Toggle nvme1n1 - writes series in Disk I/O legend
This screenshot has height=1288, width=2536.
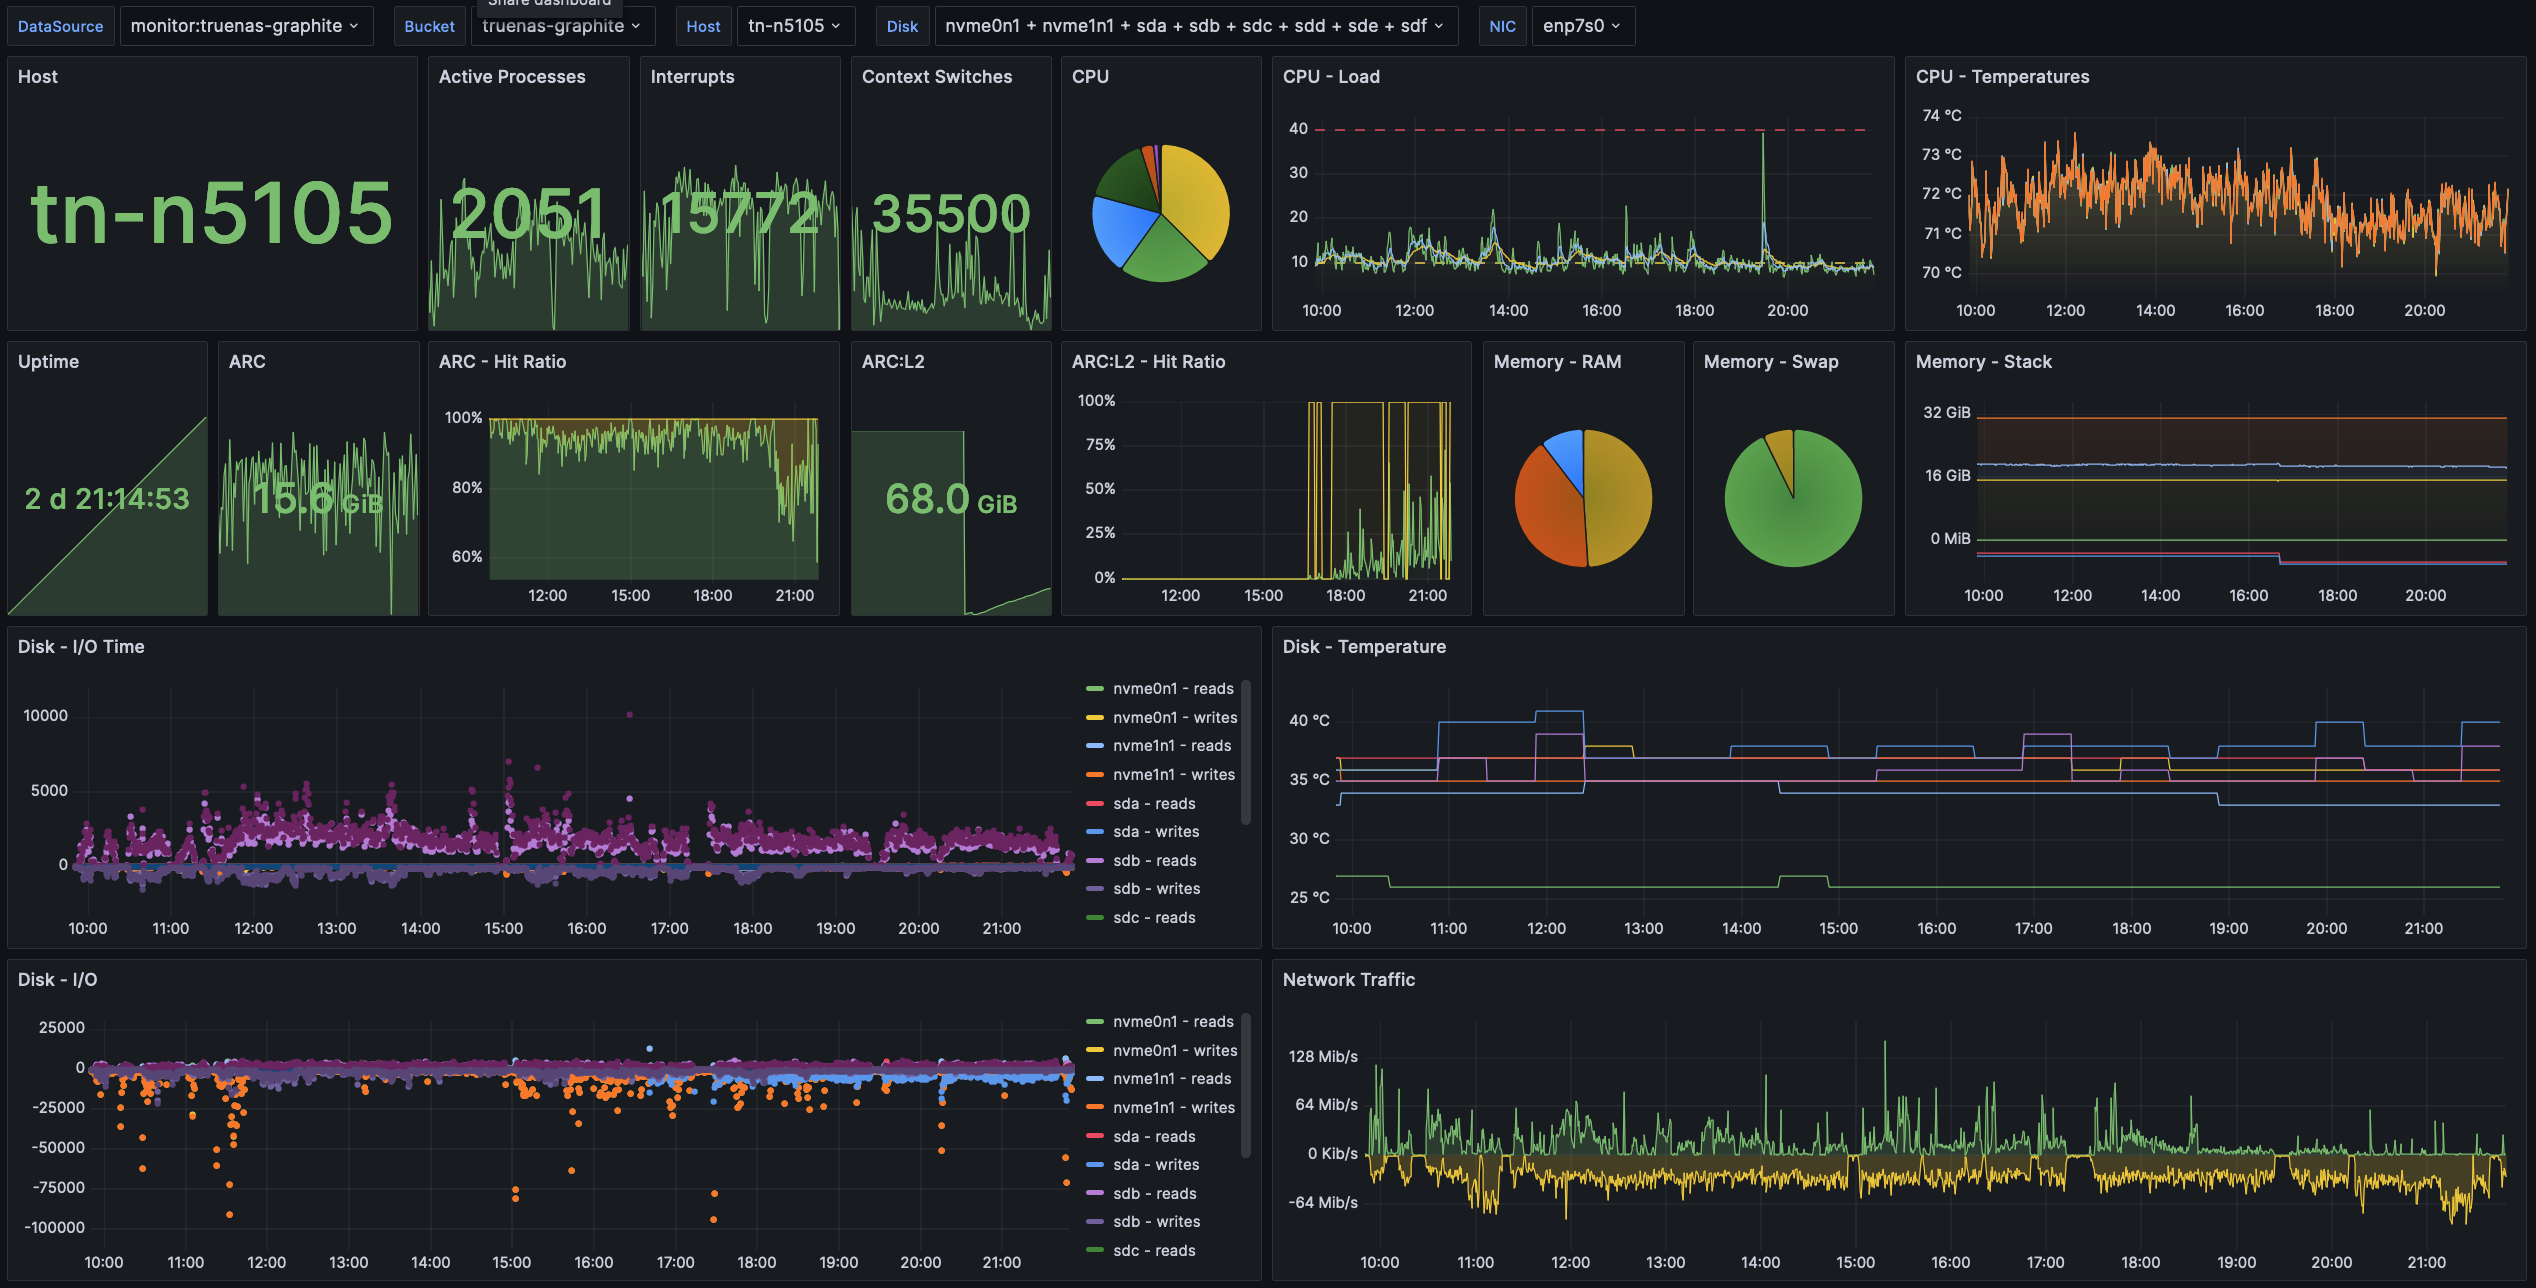pos(1173,1108)
